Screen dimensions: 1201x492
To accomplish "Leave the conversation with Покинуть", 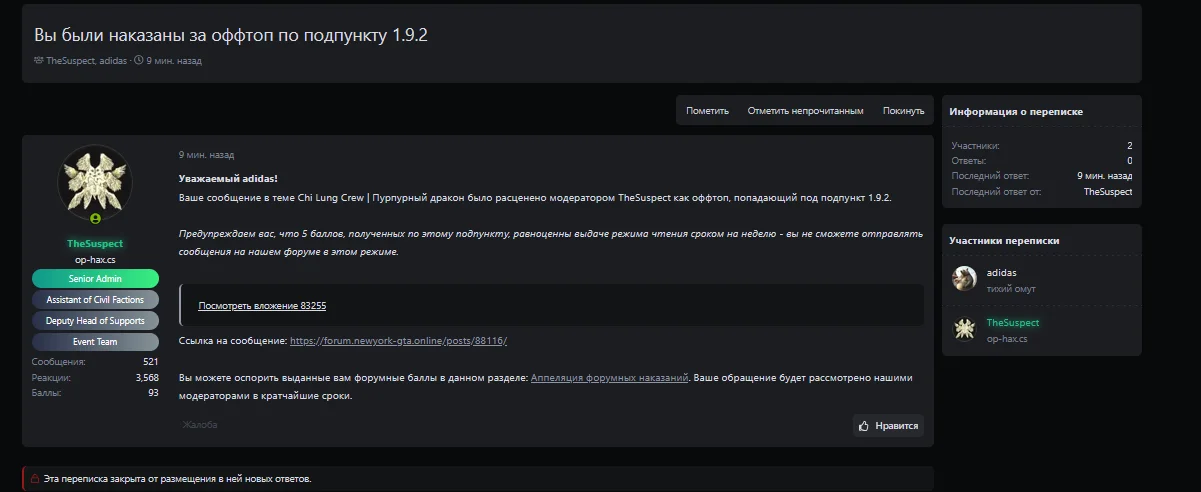I will [903, 111].
